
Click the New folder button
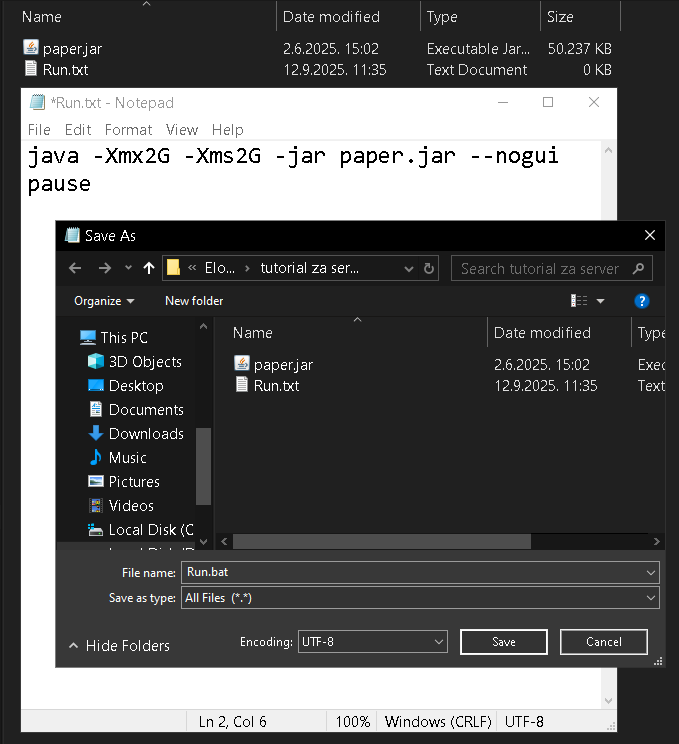tap(194, 300)
